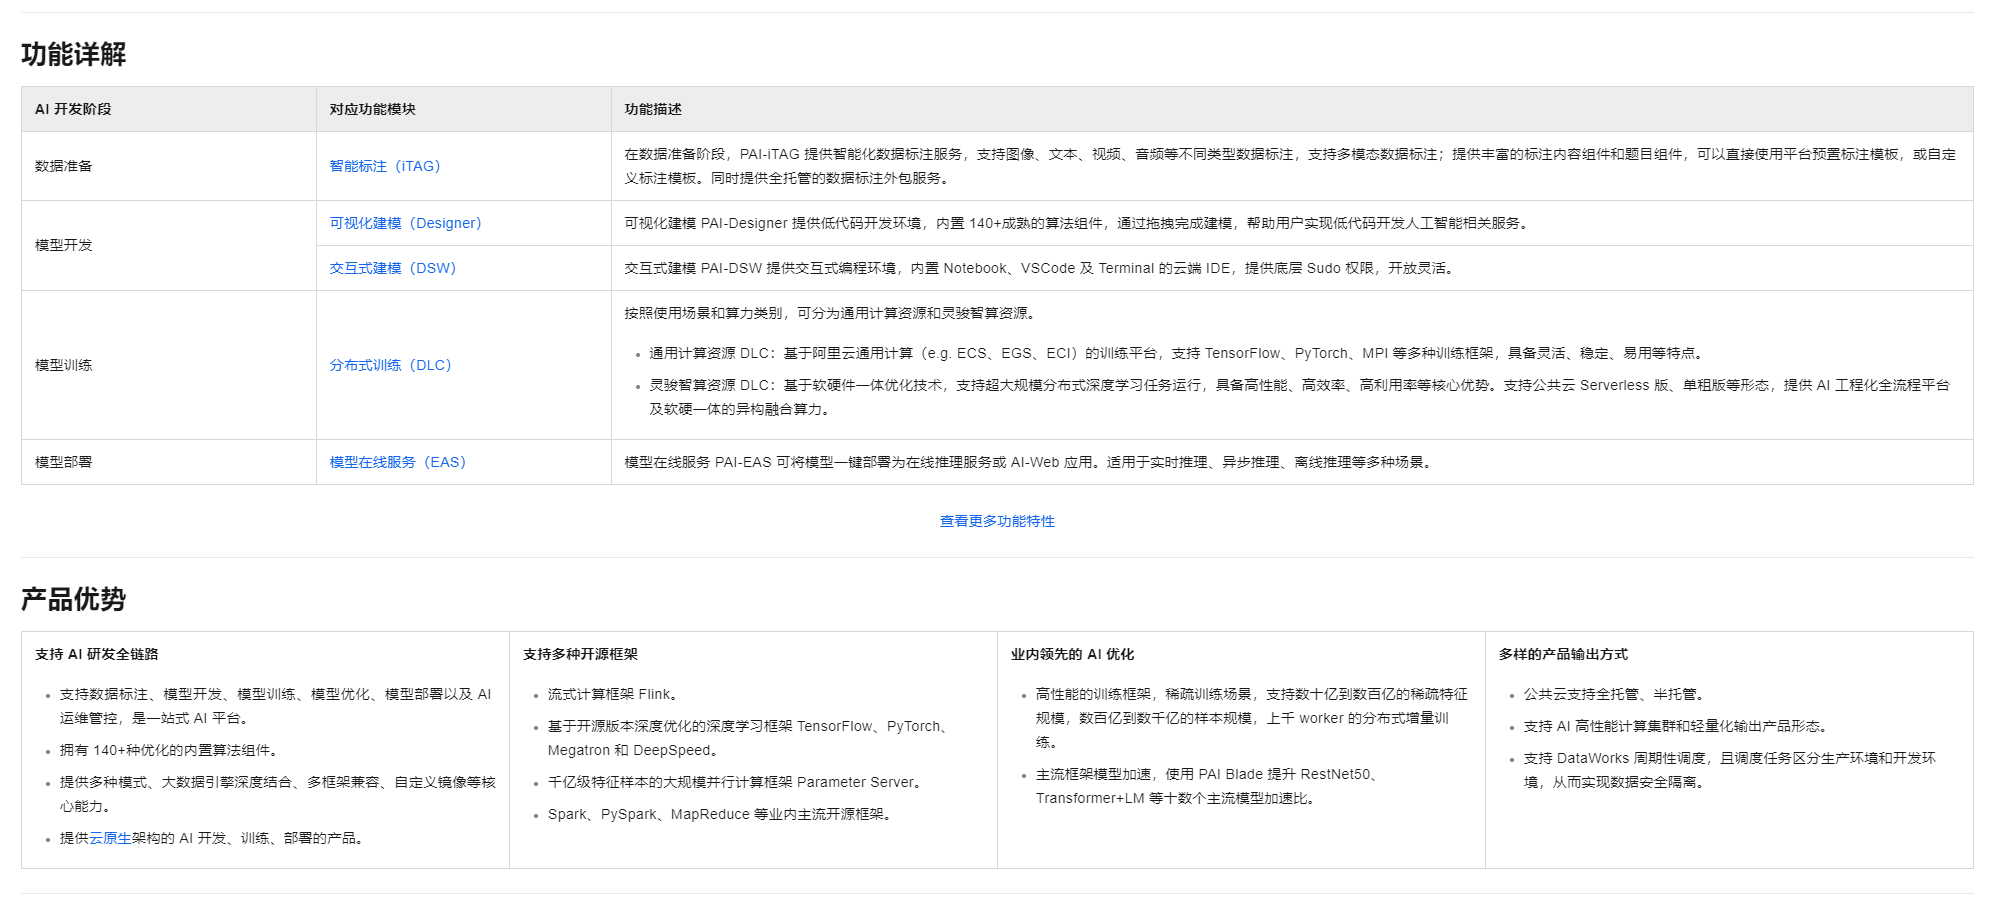Click bullet 高性能的训练框架，稀疏训练场景
1990x902 pixels.
coord(1252,718)
